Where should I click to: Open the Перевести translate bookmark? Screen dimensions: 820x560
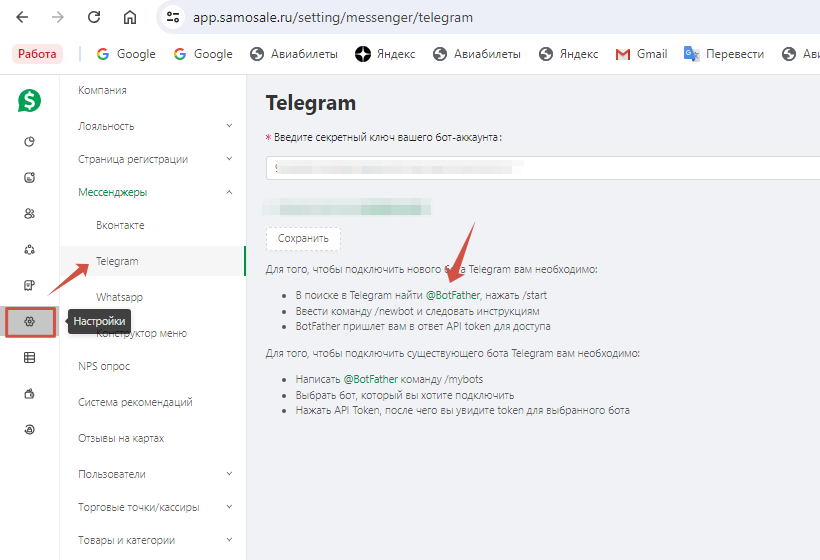tap(724, 54)
